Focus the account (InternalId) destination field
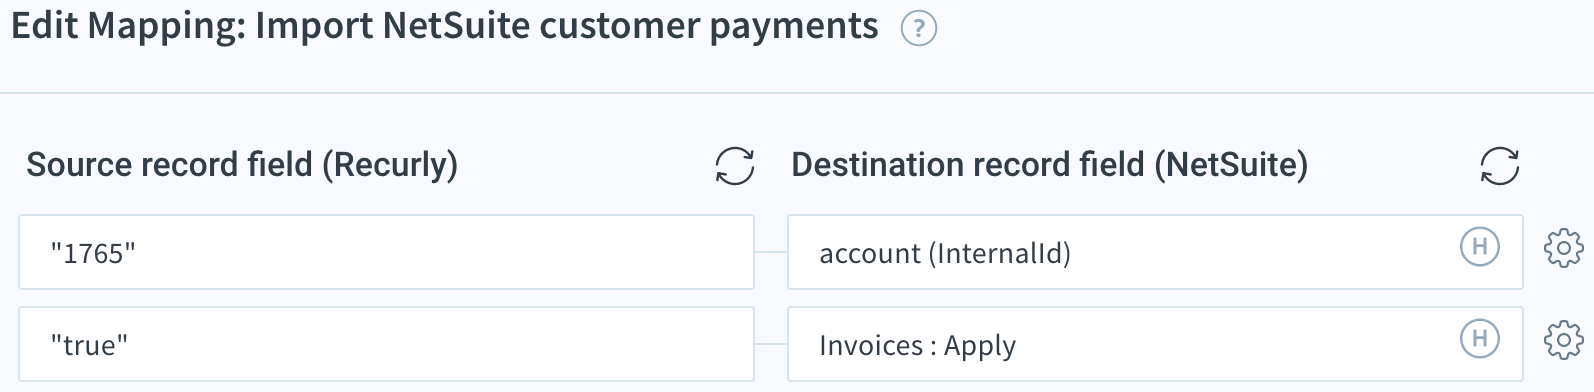The height and width of the screenshot is (392, 1594). pyautogui.click(x=1155, y=252)
